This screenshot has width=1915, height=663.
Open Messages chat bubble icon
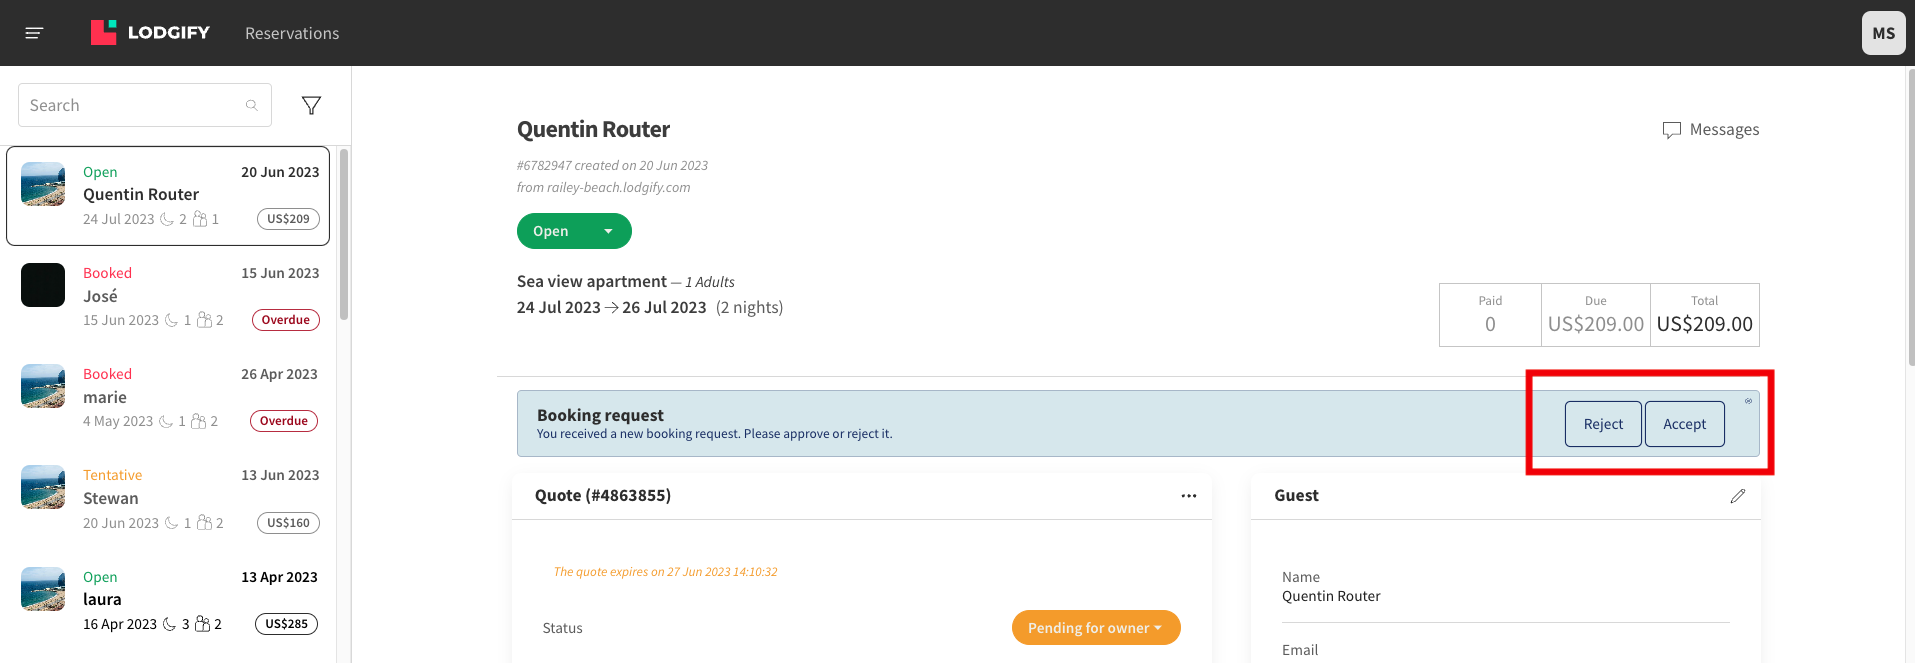coord(1671,130)
